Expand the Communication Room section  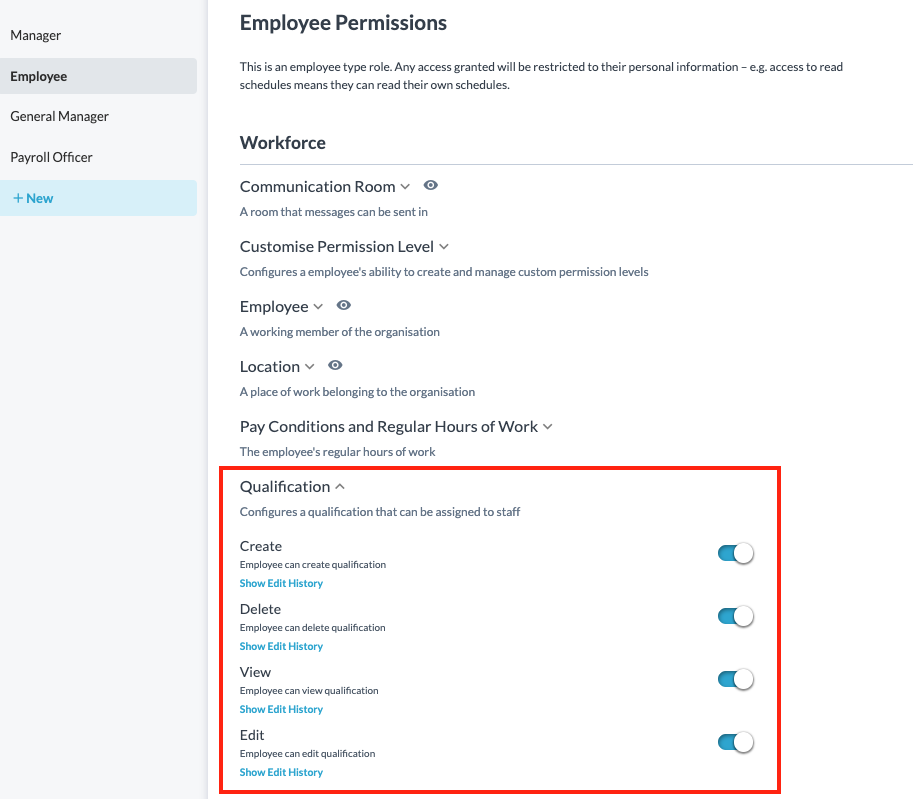point(405,187)
